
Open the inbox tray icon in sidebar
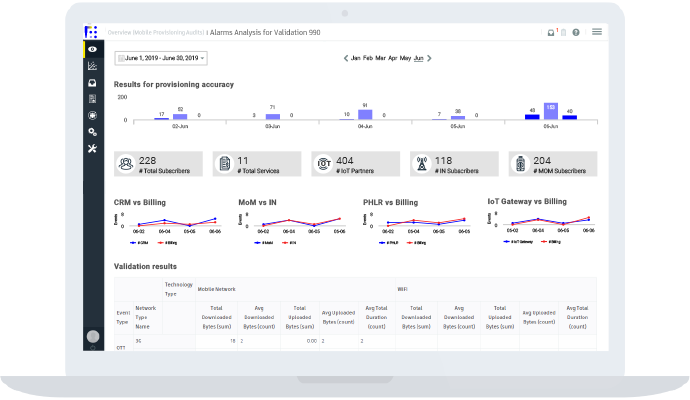(92, 83)
